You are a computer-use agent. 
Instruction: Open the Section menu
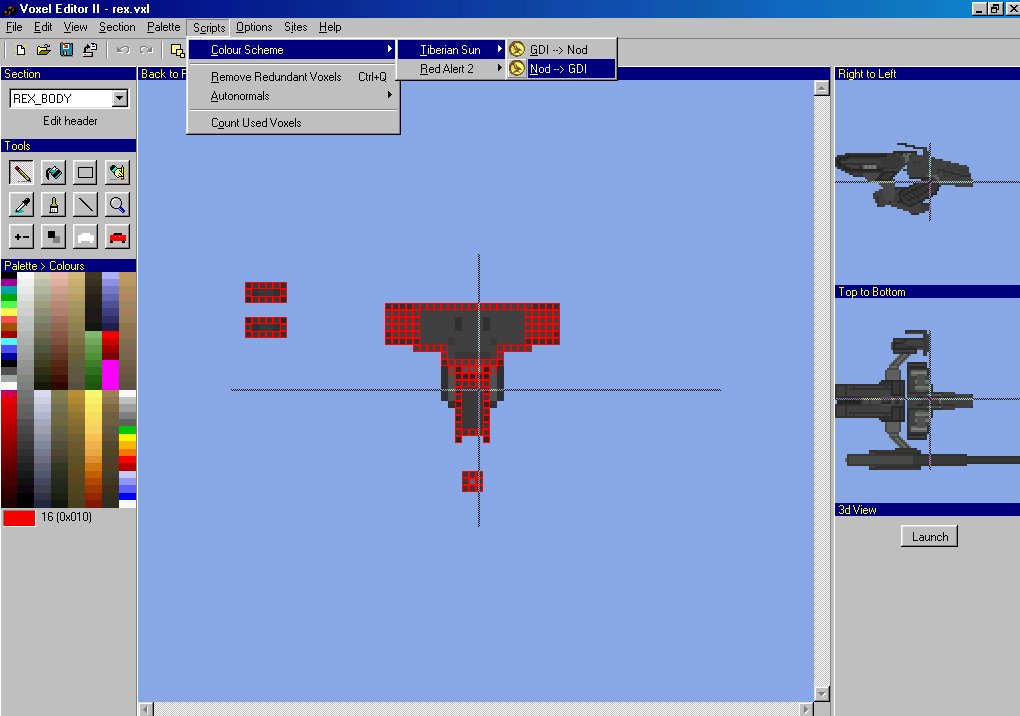pos(117,27)
